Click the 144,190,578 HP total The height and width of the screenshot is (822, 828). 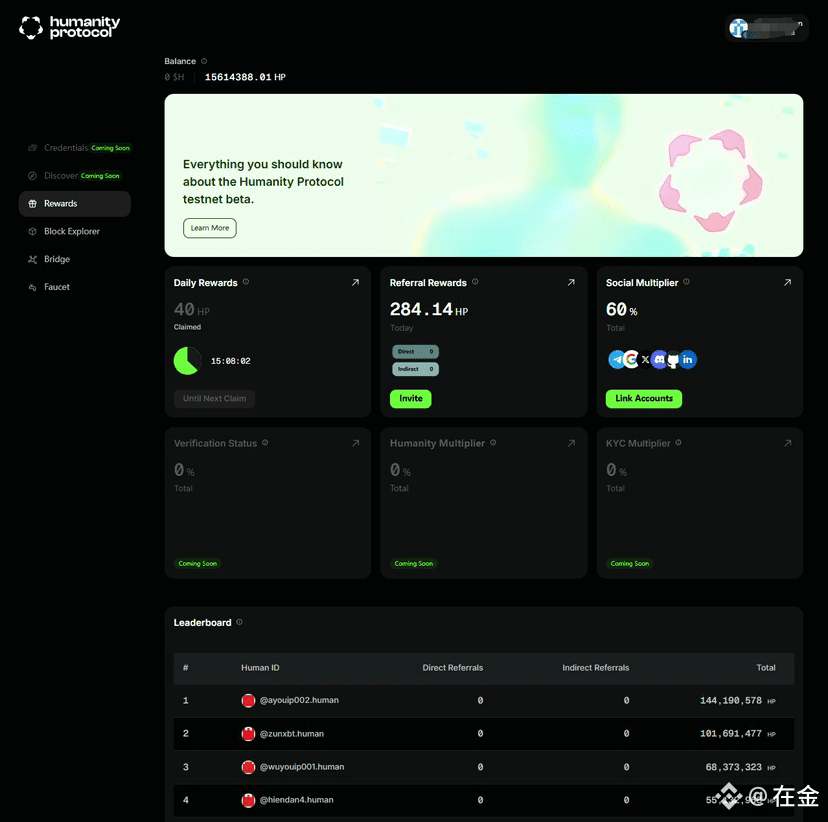point(738,701)
